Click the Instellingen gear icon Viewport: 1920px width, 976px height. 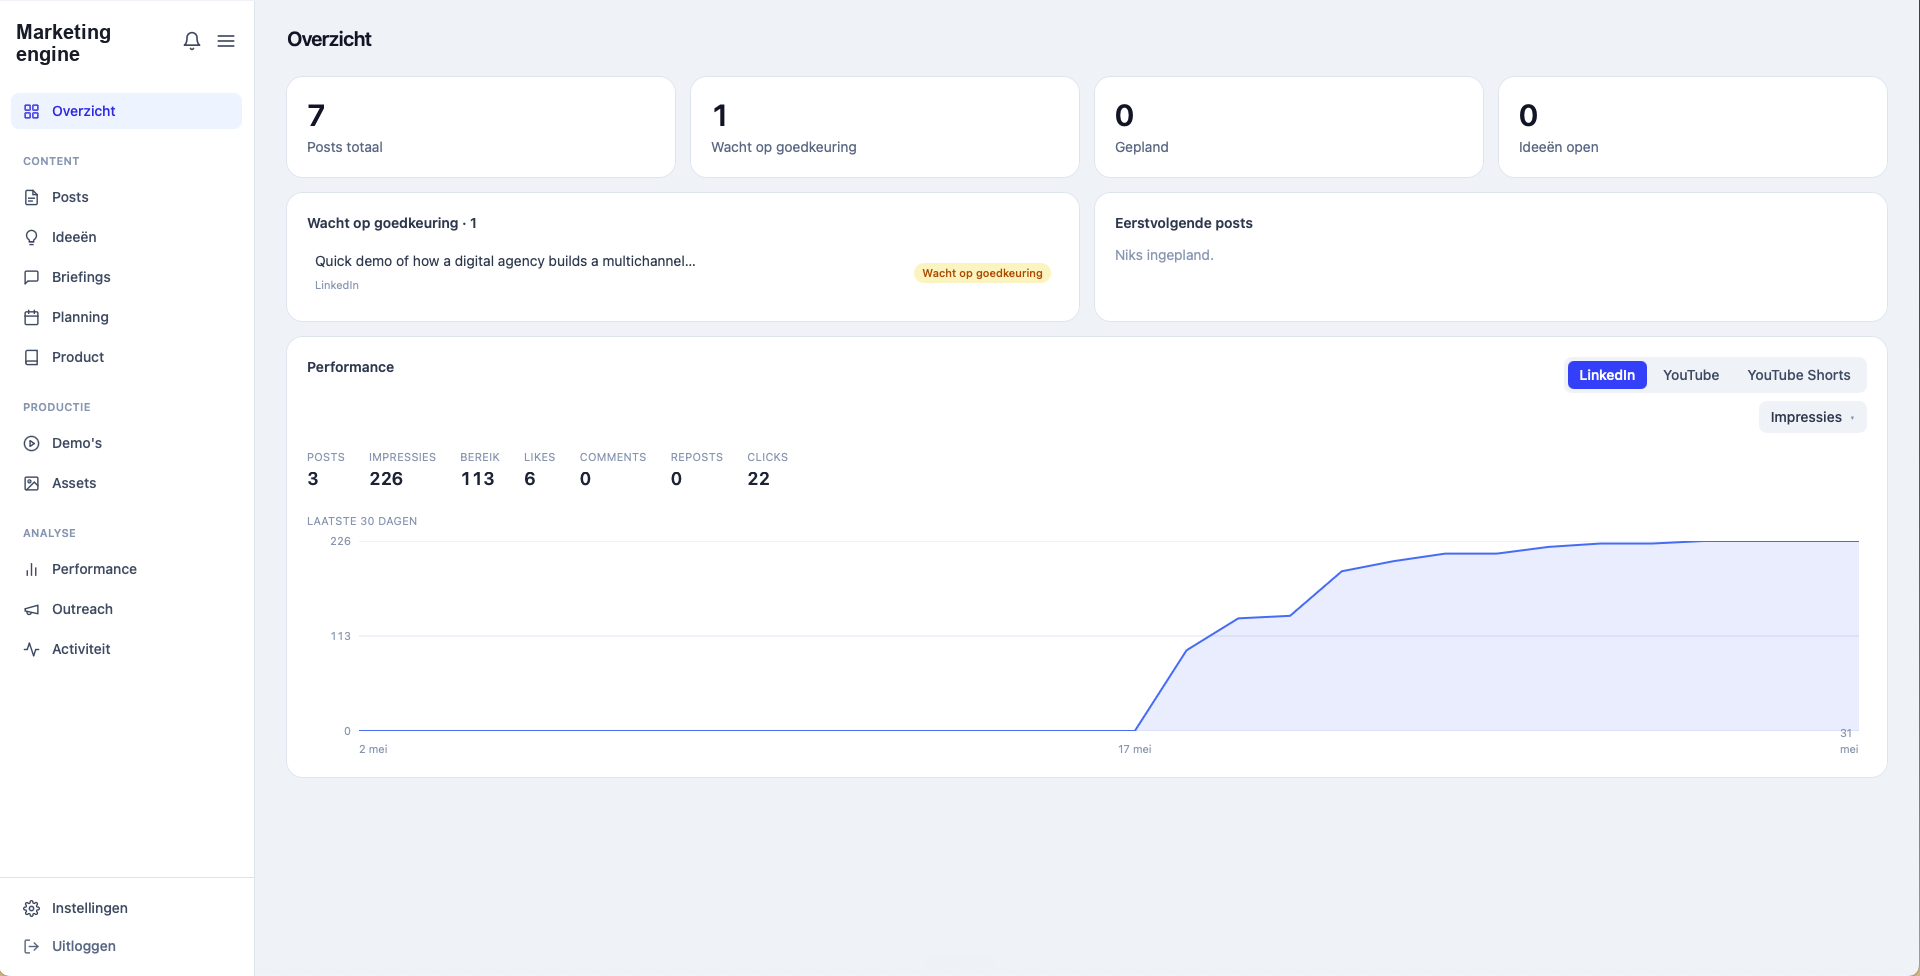click(32, 908)
